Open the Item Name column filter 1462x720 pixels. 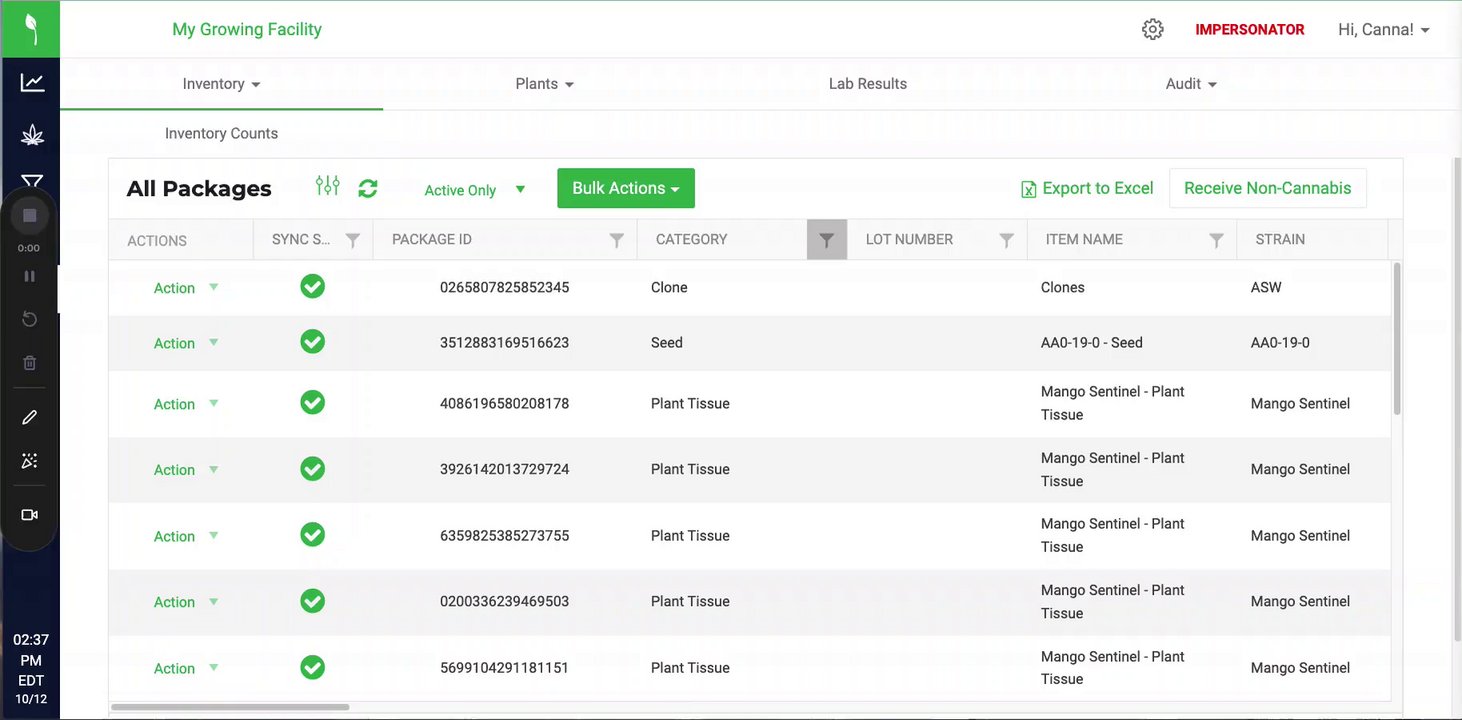[x=1216, y=240]
